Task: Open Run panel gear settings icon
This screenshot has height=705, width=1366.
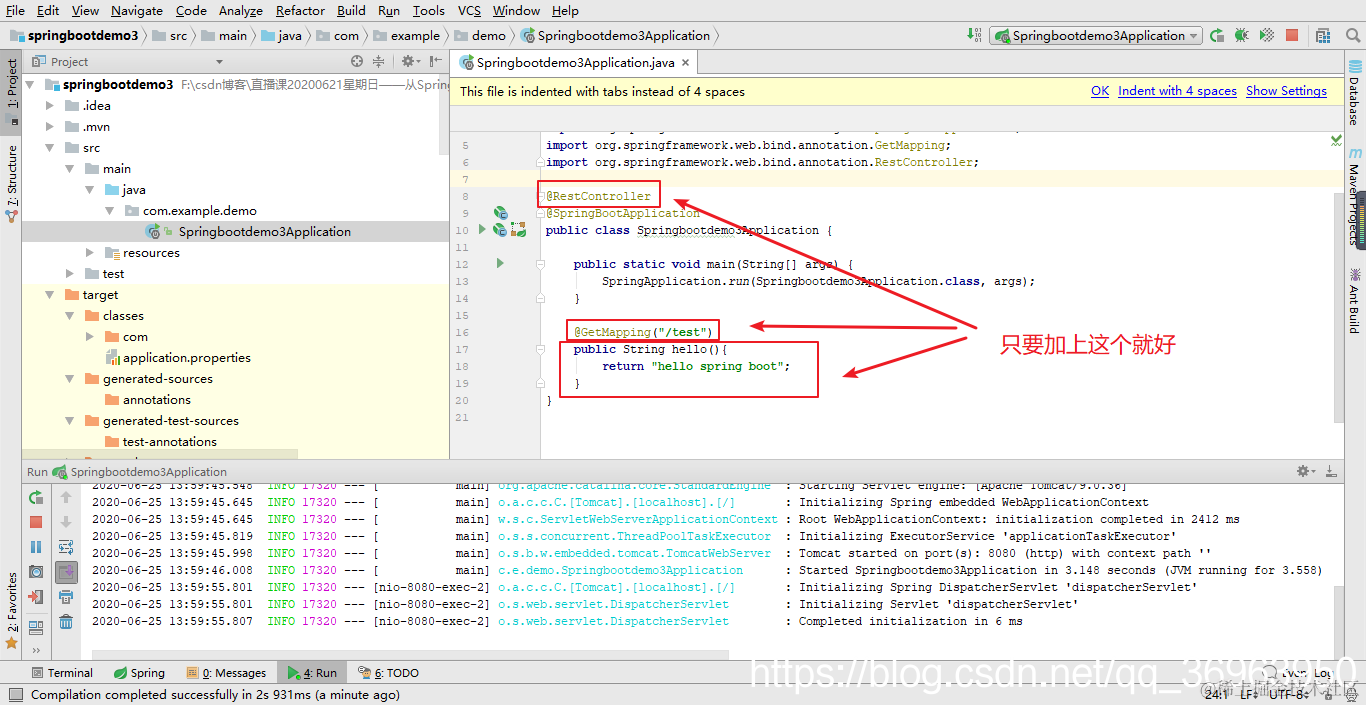Action: click(1304, 471)
